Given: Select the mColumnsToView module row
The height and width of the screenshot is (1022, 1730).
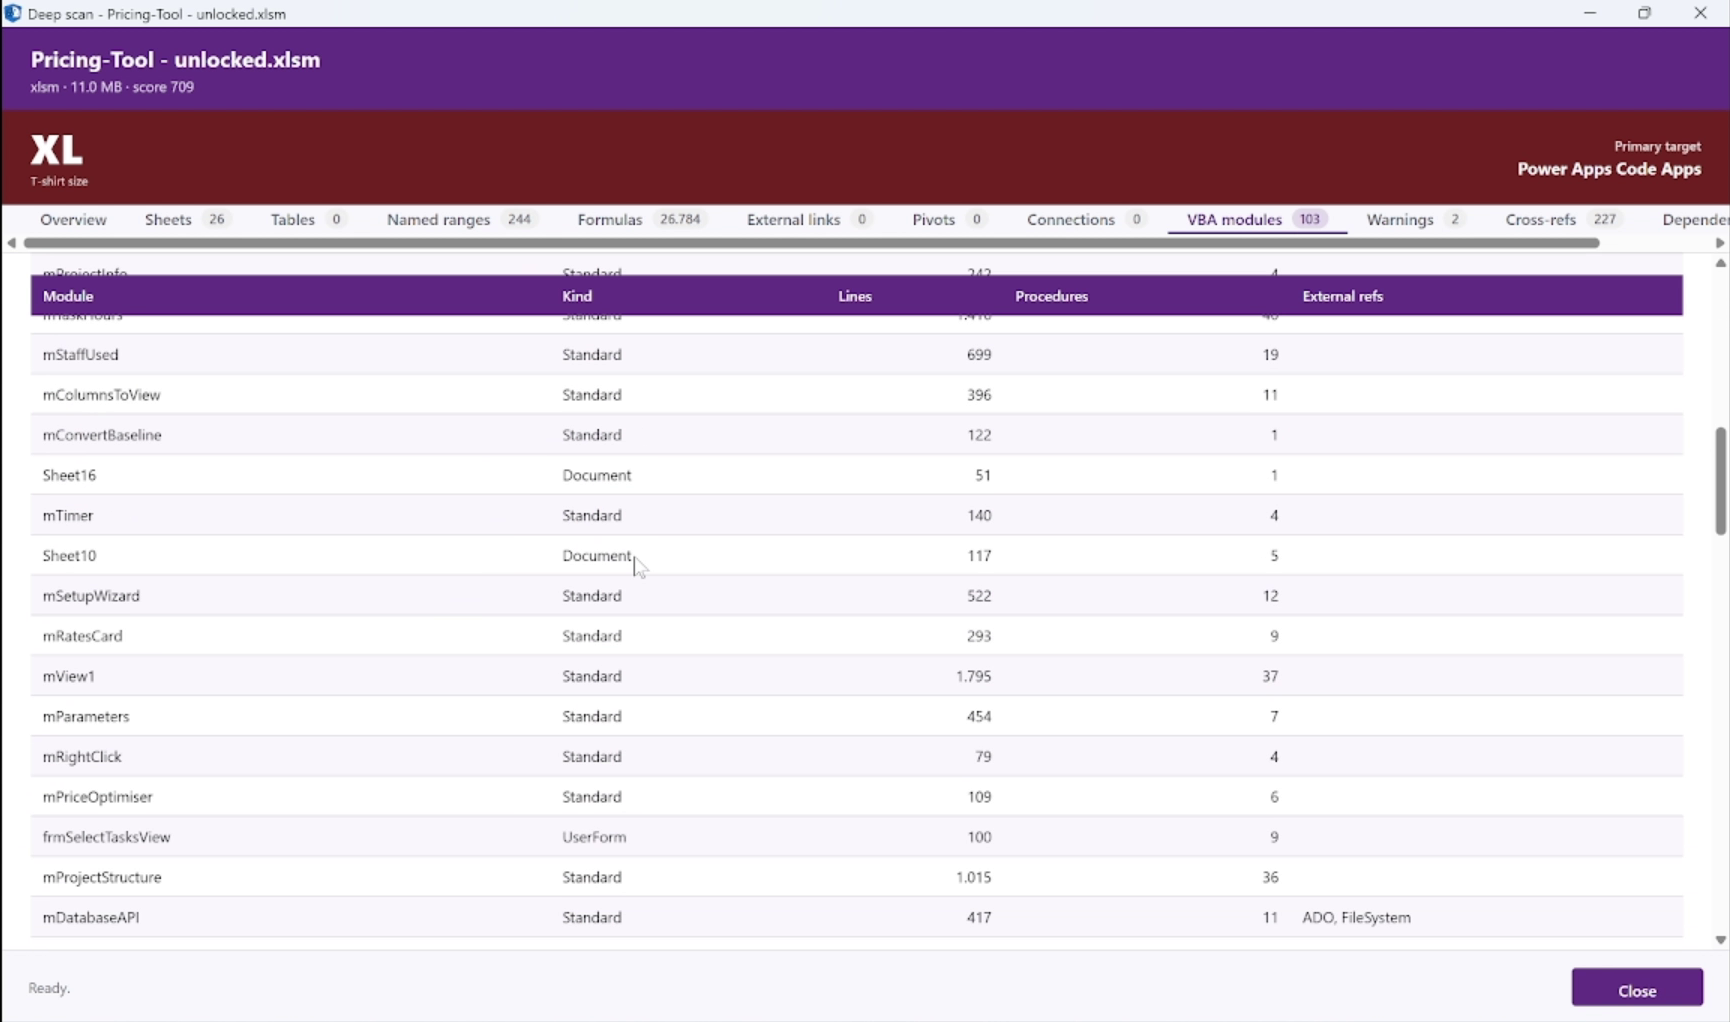Looking at the screenshot, I should point(856,395).
